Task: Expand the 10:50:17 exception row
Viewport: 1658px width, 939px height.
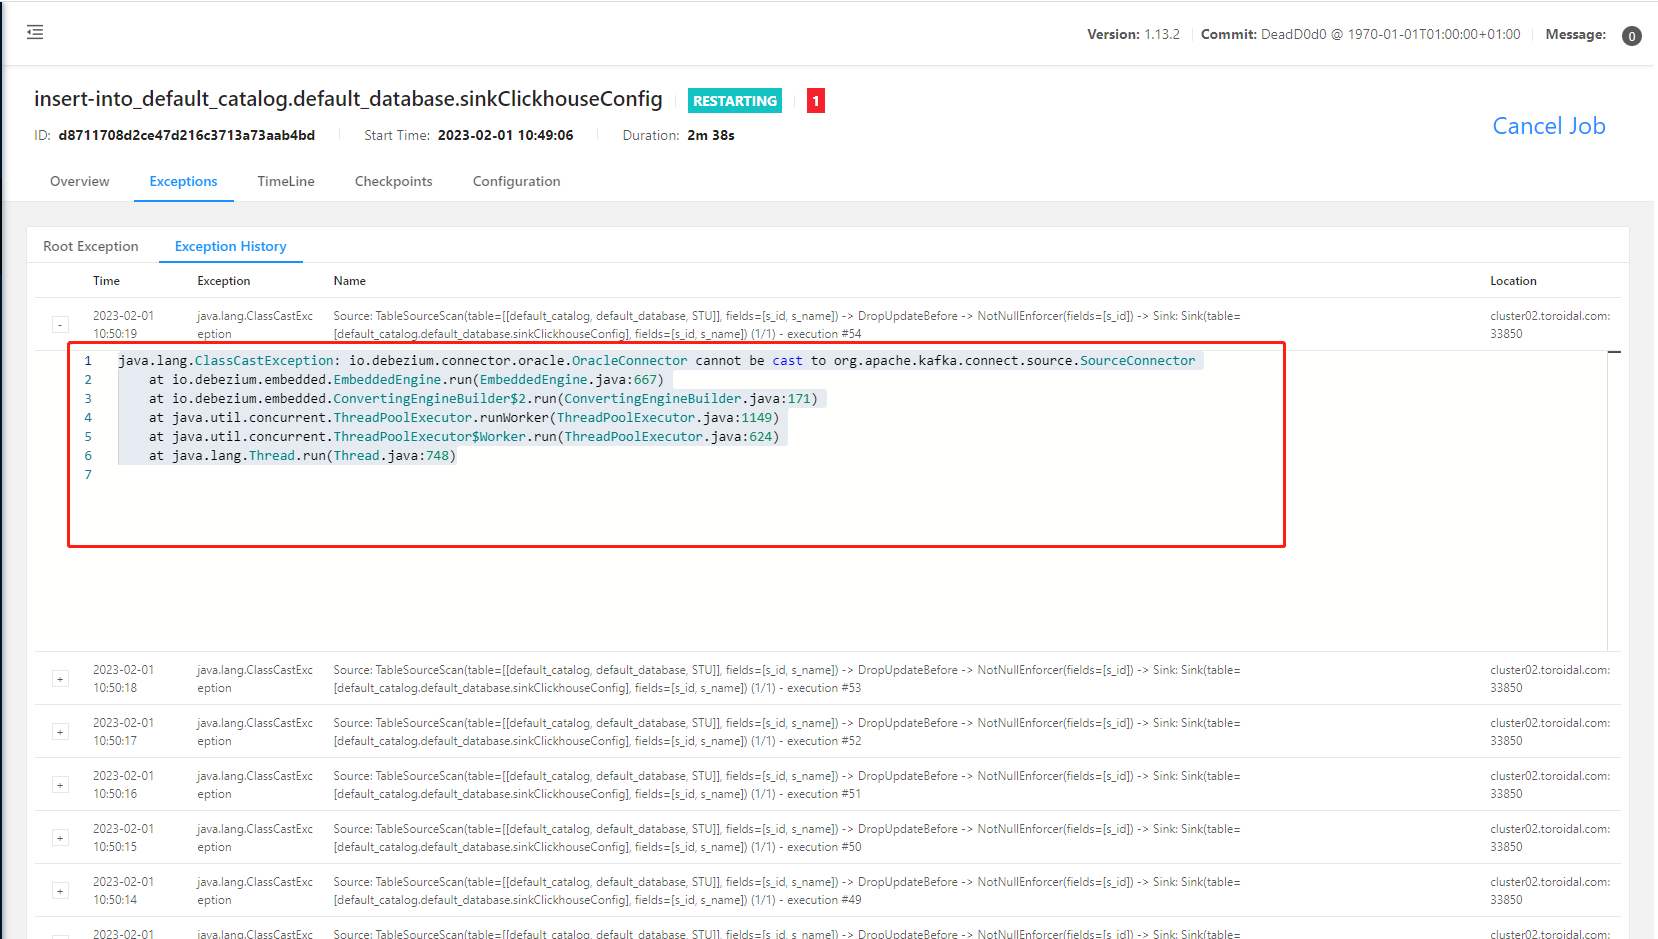Action: pyautogui.click(x=60, y=732)
